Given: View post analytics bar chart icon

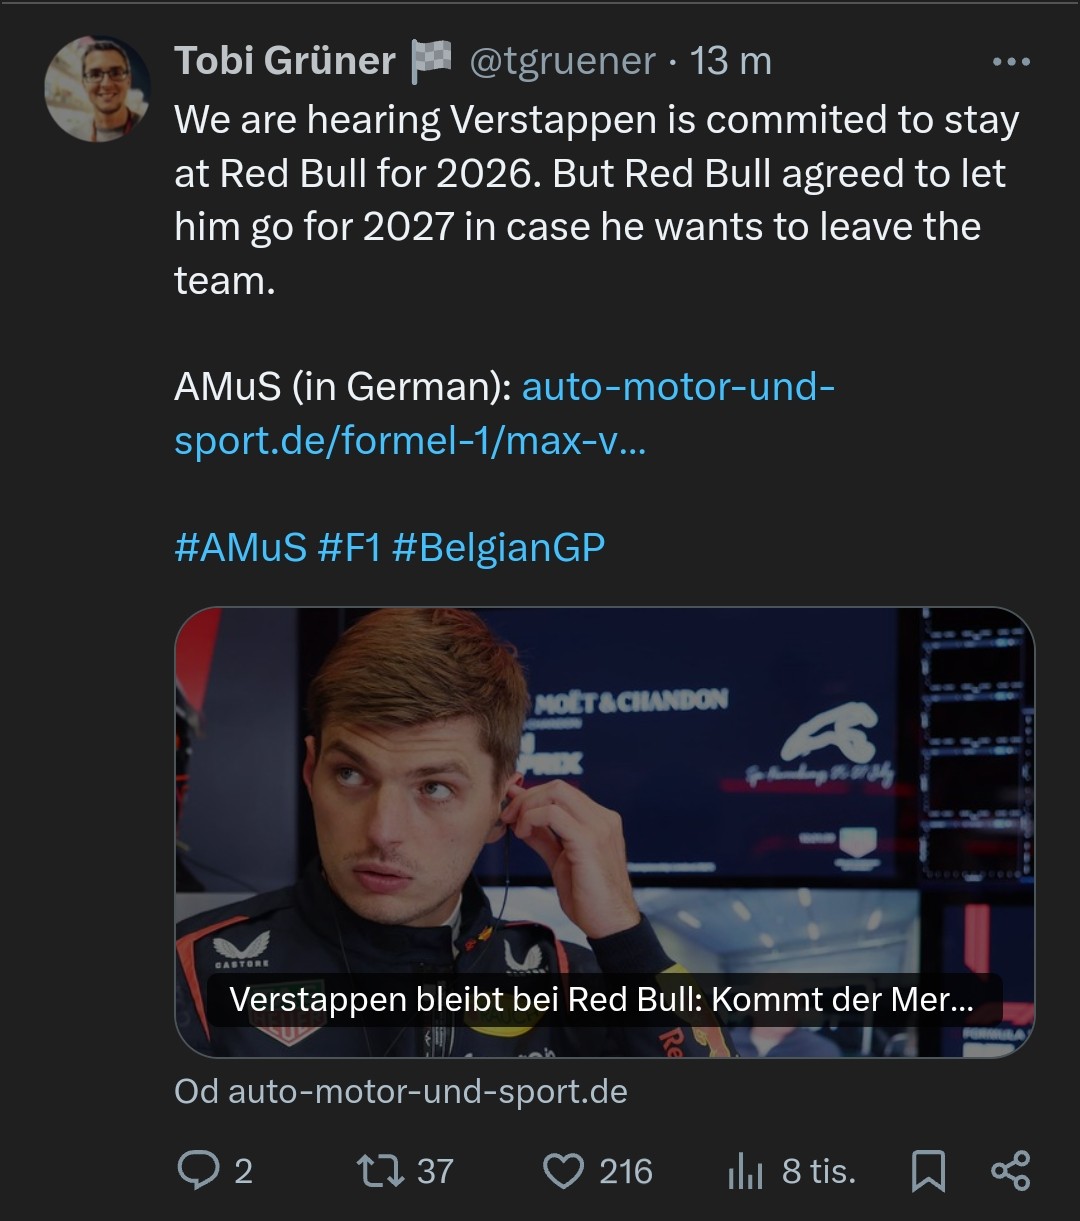Looking at the screenshot, I should coord(746,1172).
